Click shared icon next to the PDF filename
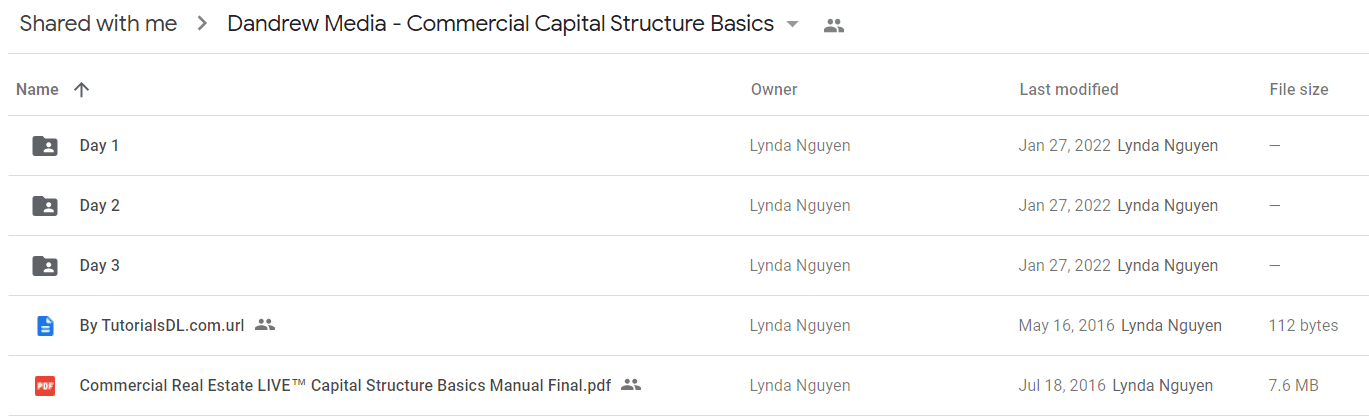Viewport: 1369px width, 419px height. (x=631, y=385)
